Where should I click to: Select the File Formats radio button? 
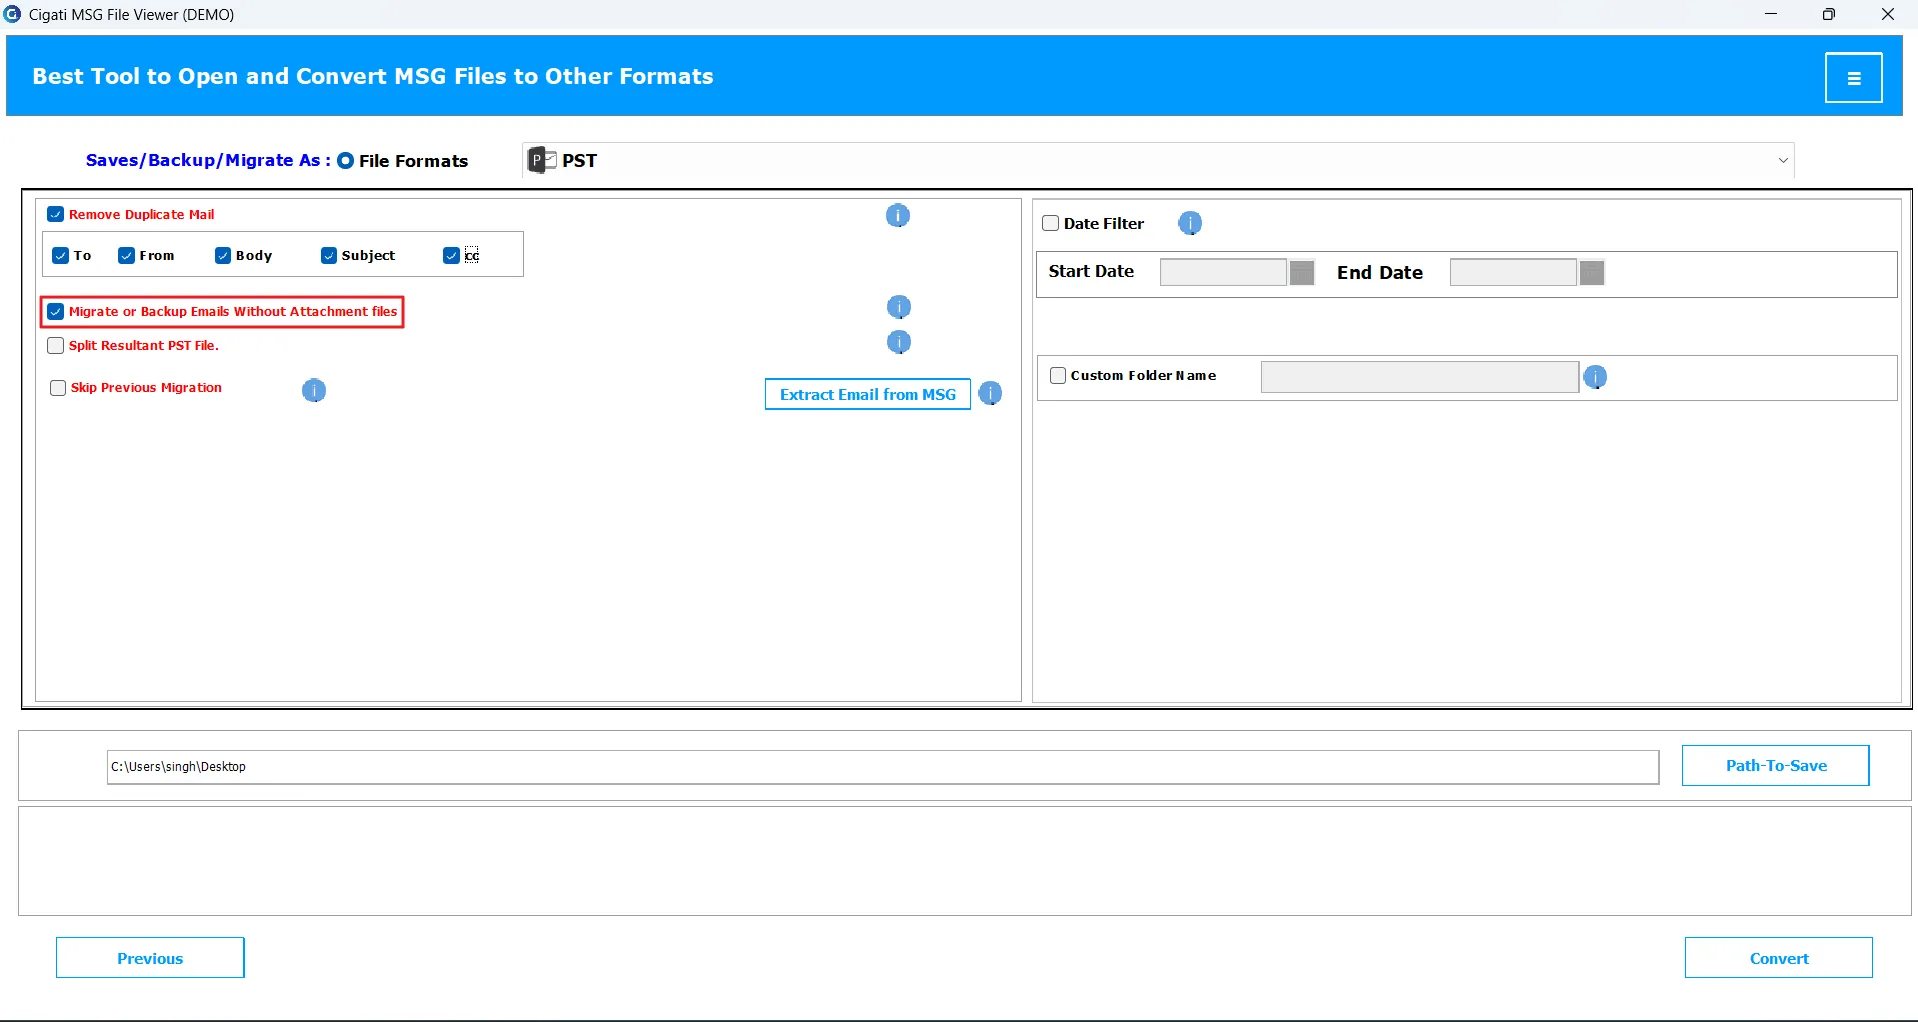tap(345, 161)
